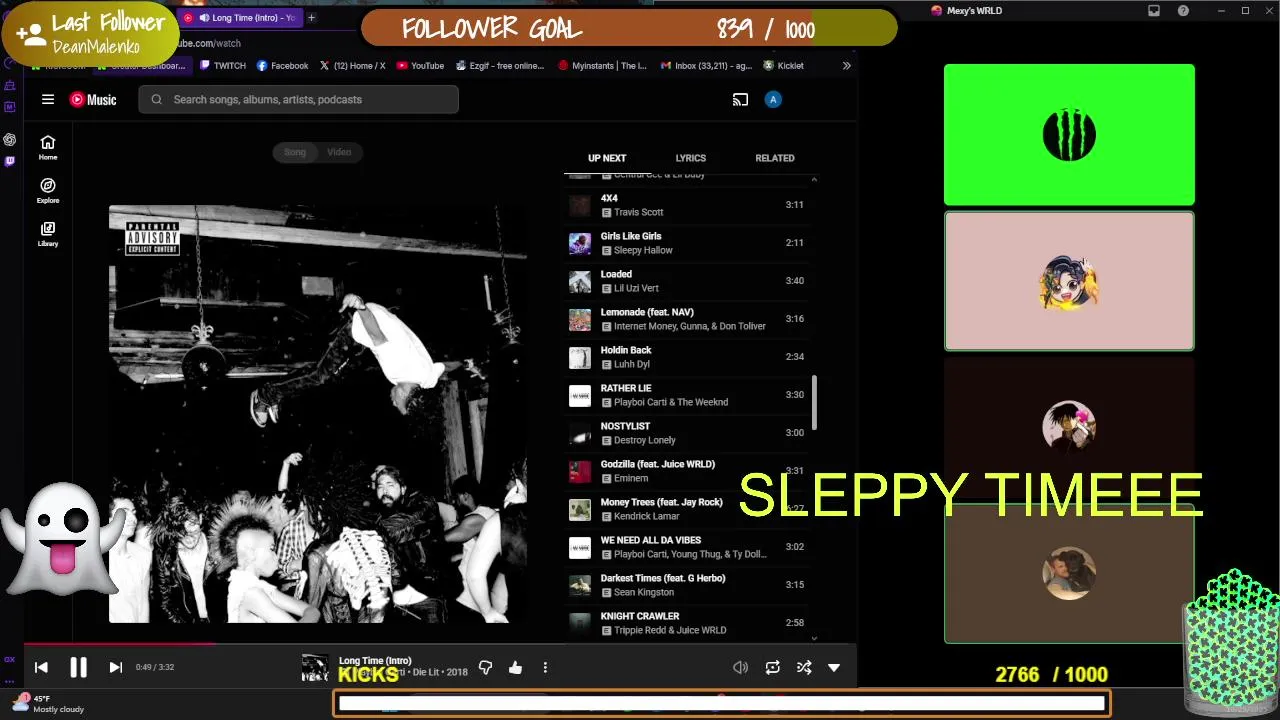The image size is (1280, 720).
Task: Click the player bar song thumbnail
Action: (315, 667)
